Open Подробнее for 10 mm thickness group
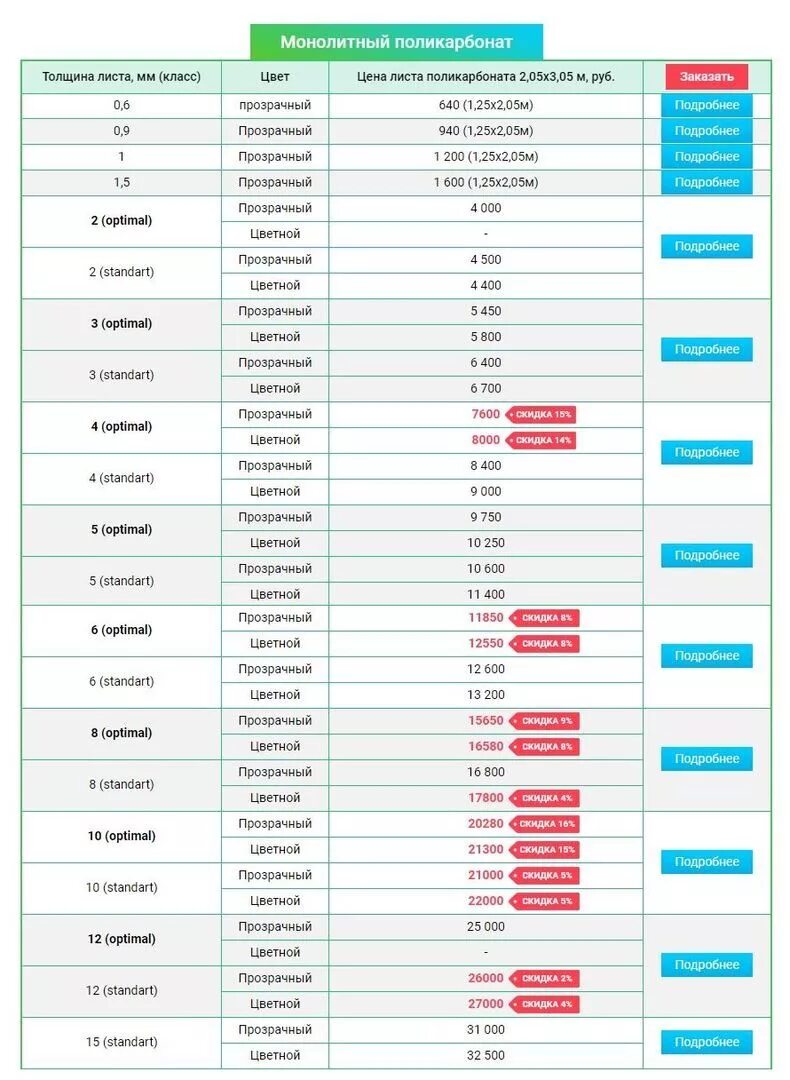The height and width of the screenshot is (1080, 790). coord(706,862)
